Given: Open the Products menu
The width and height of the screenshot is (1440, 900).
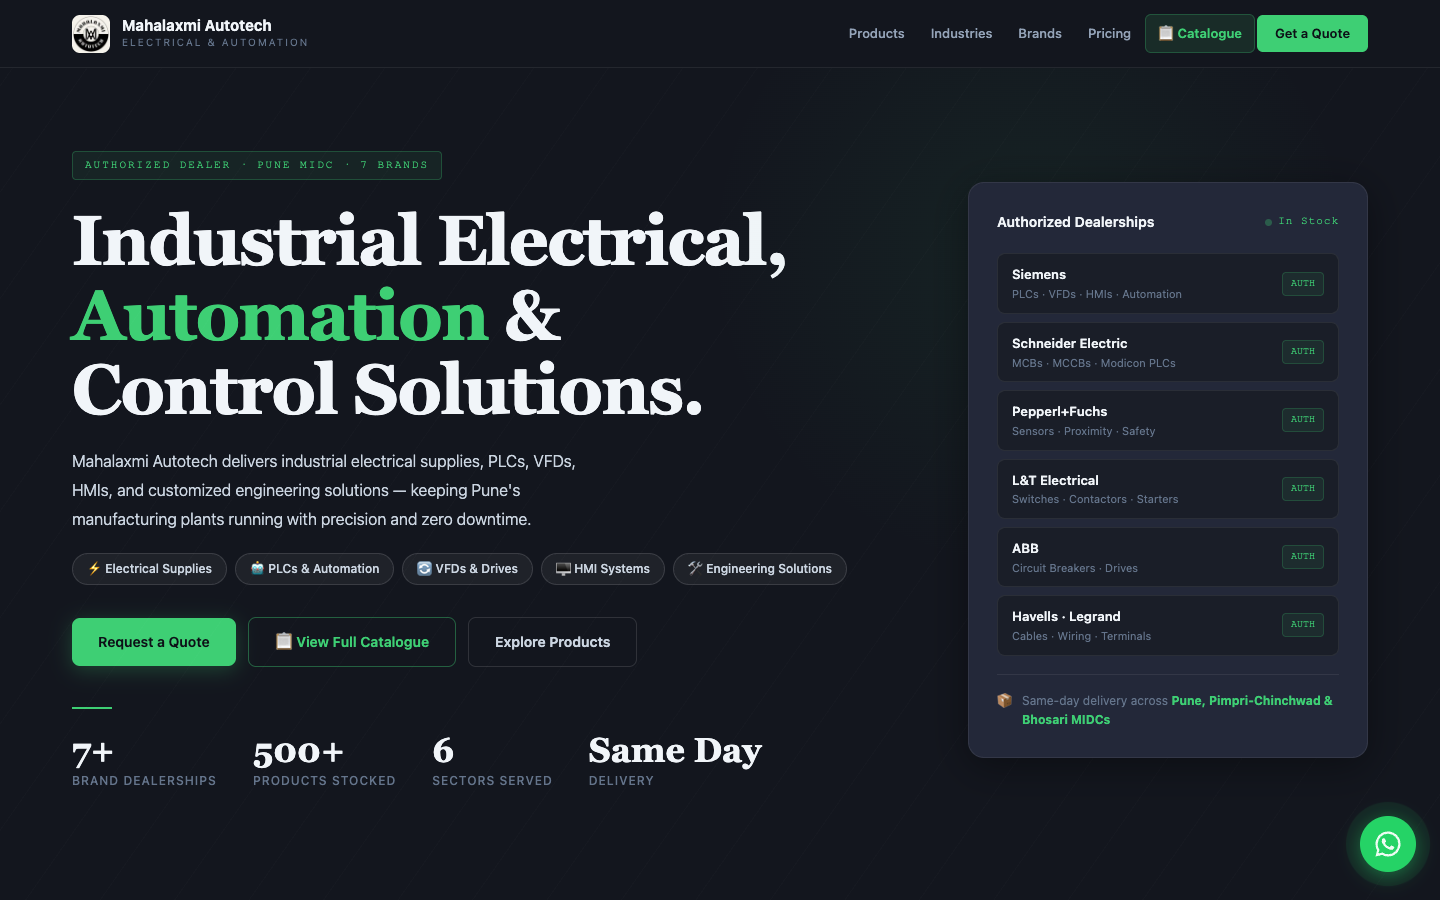Looking at the screenshot, I should coord(877,34).
